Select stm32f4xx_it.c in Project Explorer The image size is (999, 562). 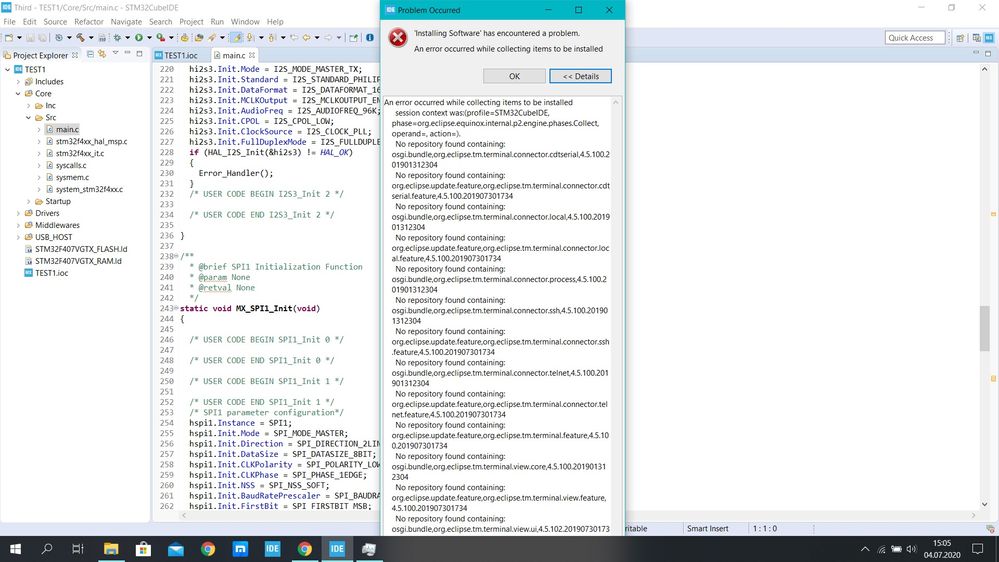pos(80,154)
